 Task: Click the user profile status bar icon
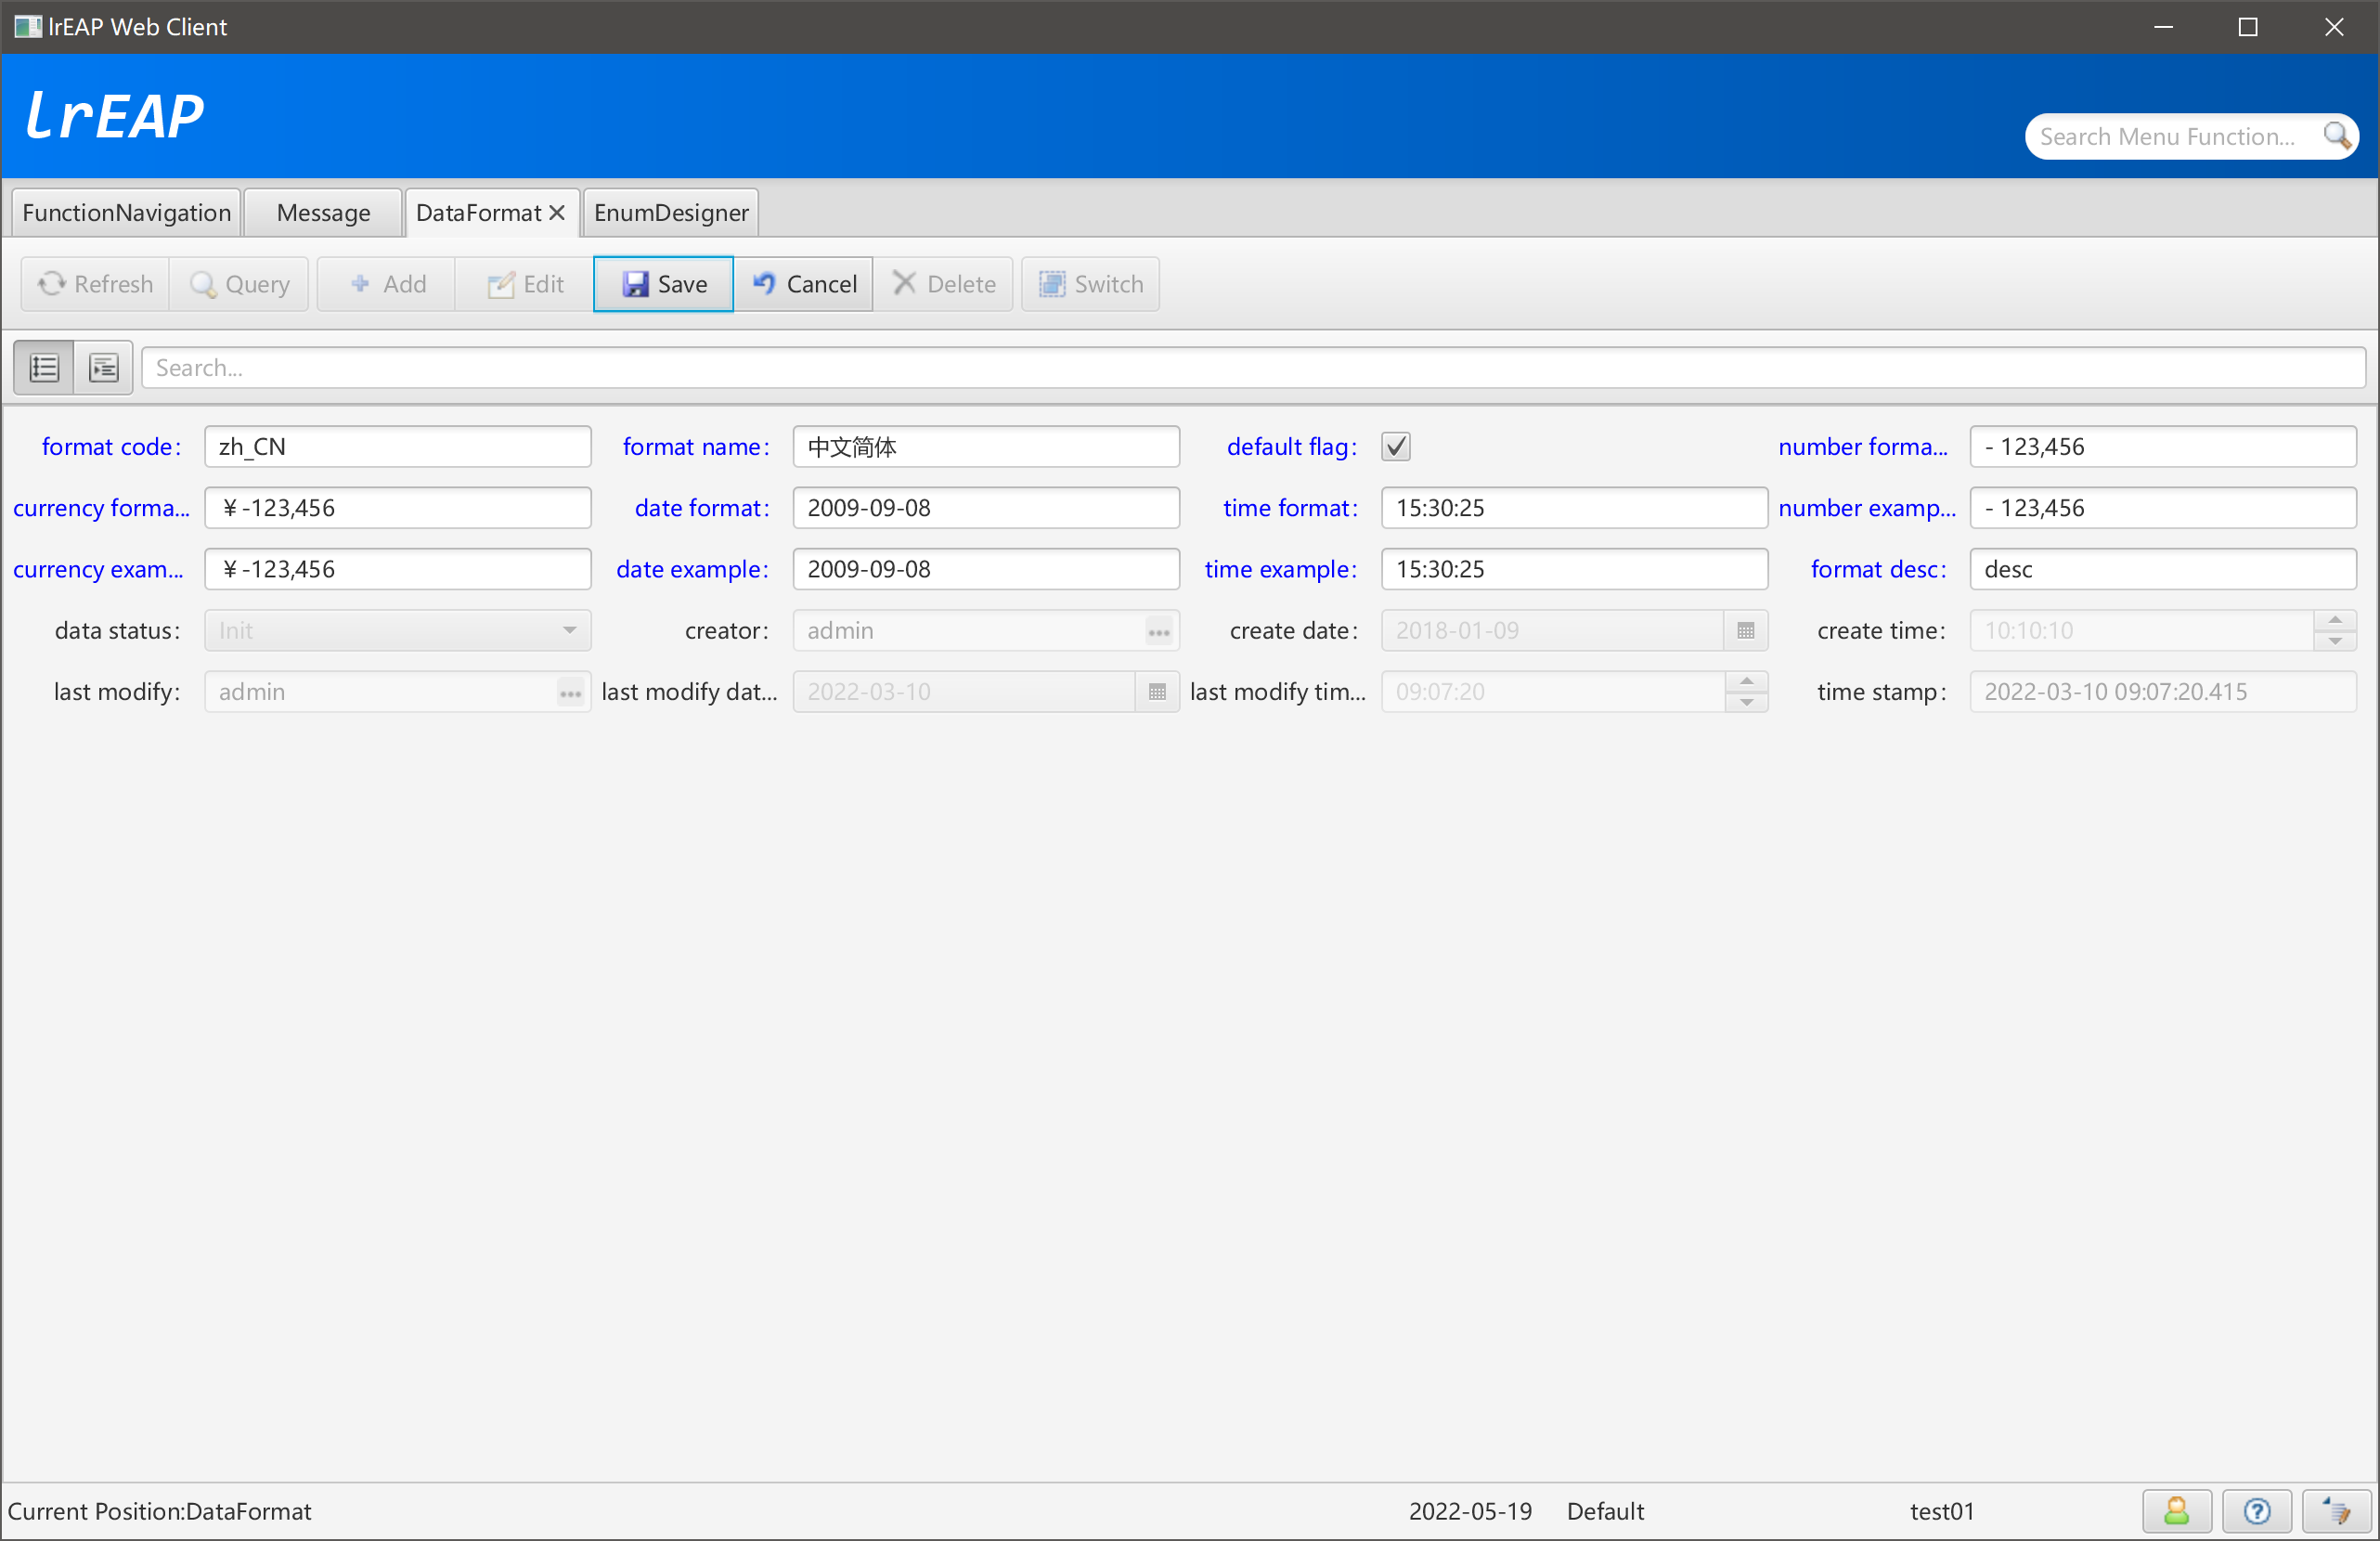(x=2176, y=1511)
